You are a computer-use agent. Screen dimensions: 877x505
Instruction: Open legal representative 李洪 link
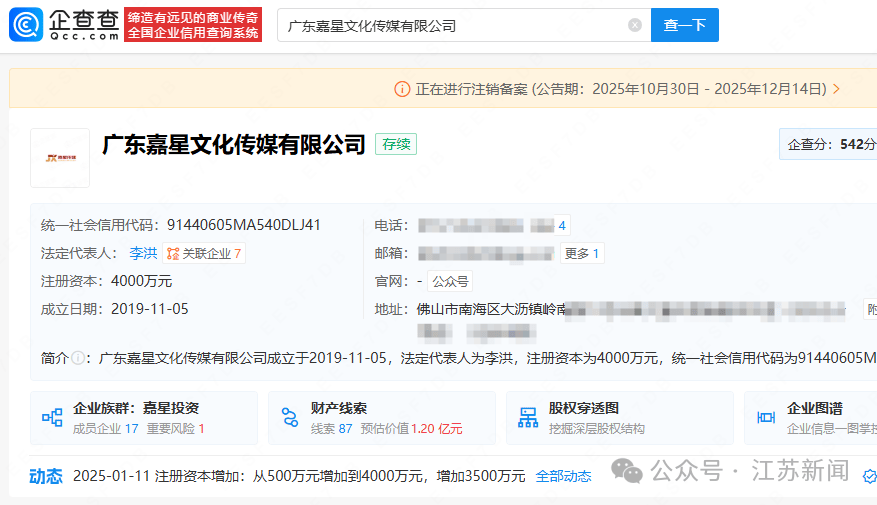point(143,253)
